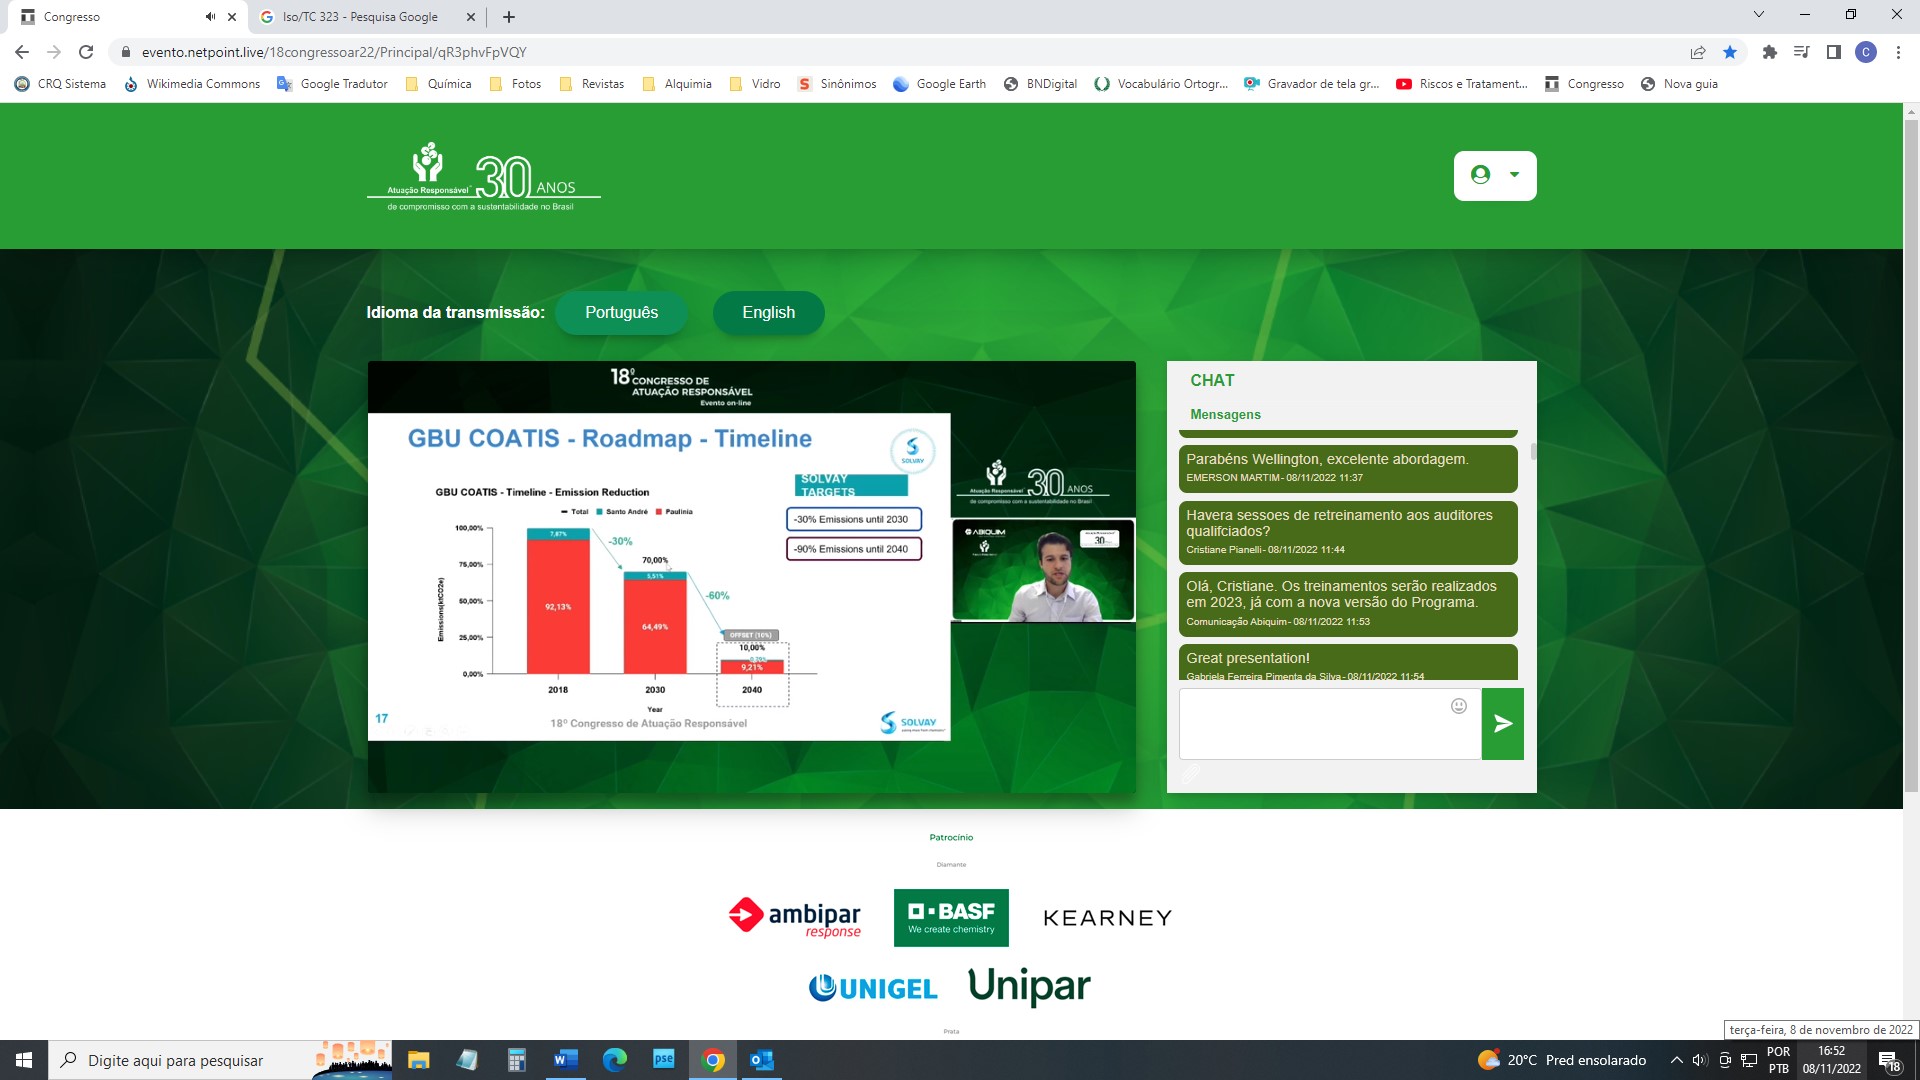Open the Revistas bookmarks folder

click(592, 84)
